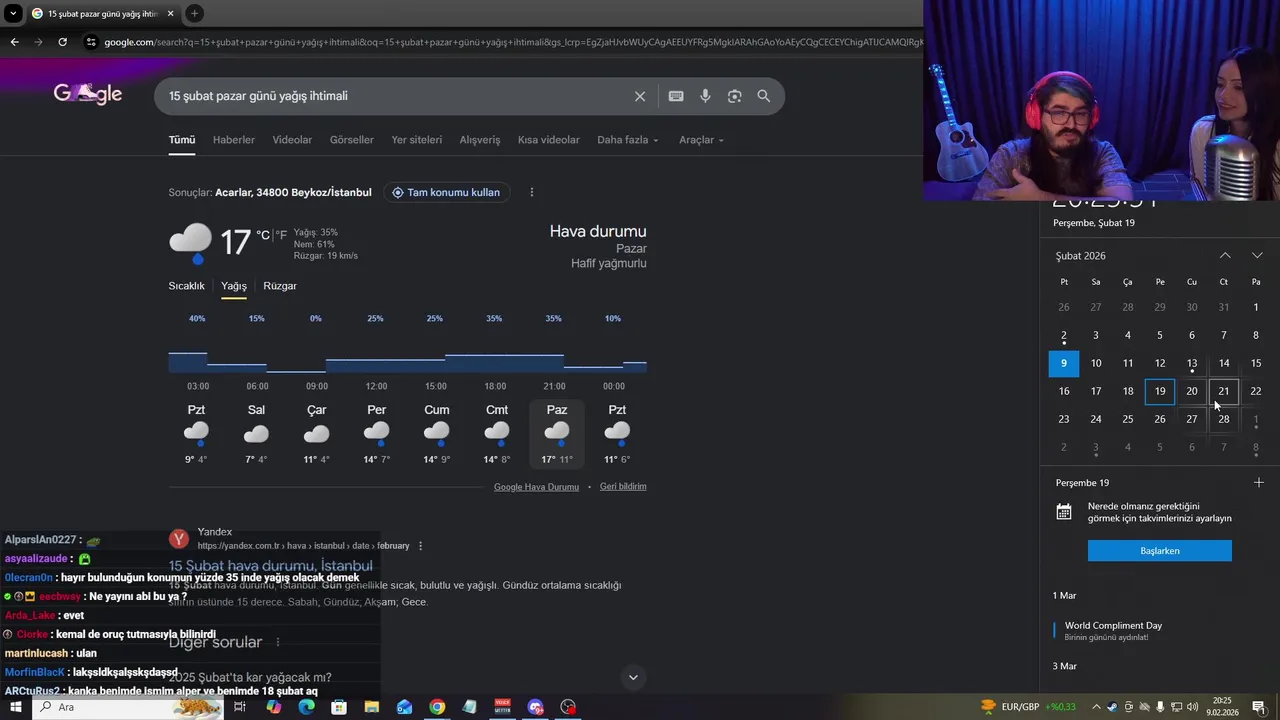Click Tam konumu kullan button
This screenshot has width=1280, height=720.
click(x=447, y=192)
